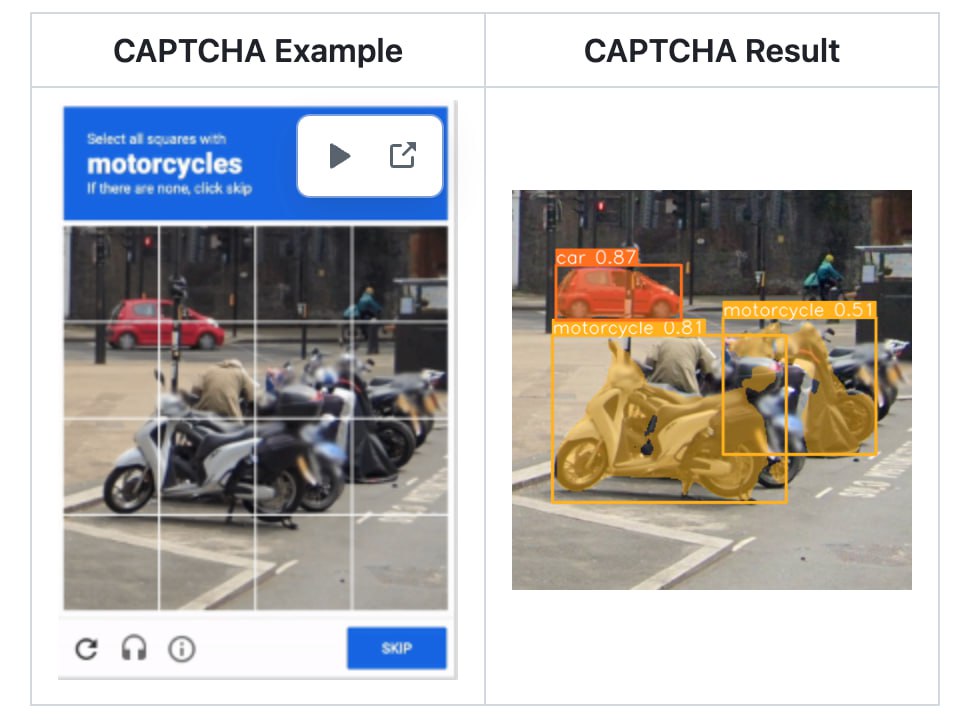958x728 pixels.
Task: Click the SKIP button
Action: (395, 648)
